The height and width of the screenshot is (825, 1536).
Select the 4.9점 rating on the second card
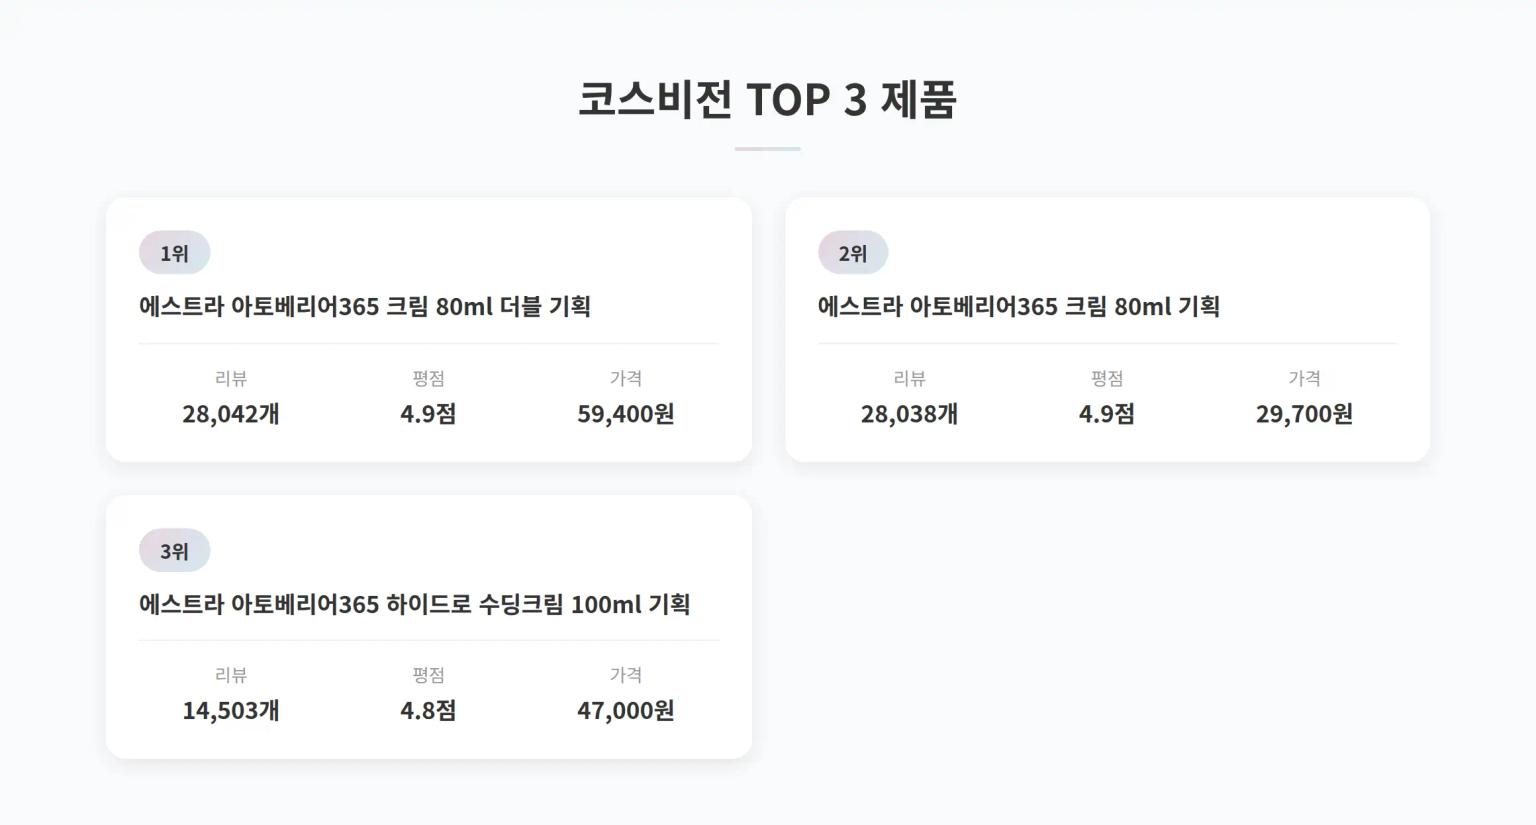[x=1106, y=413]
